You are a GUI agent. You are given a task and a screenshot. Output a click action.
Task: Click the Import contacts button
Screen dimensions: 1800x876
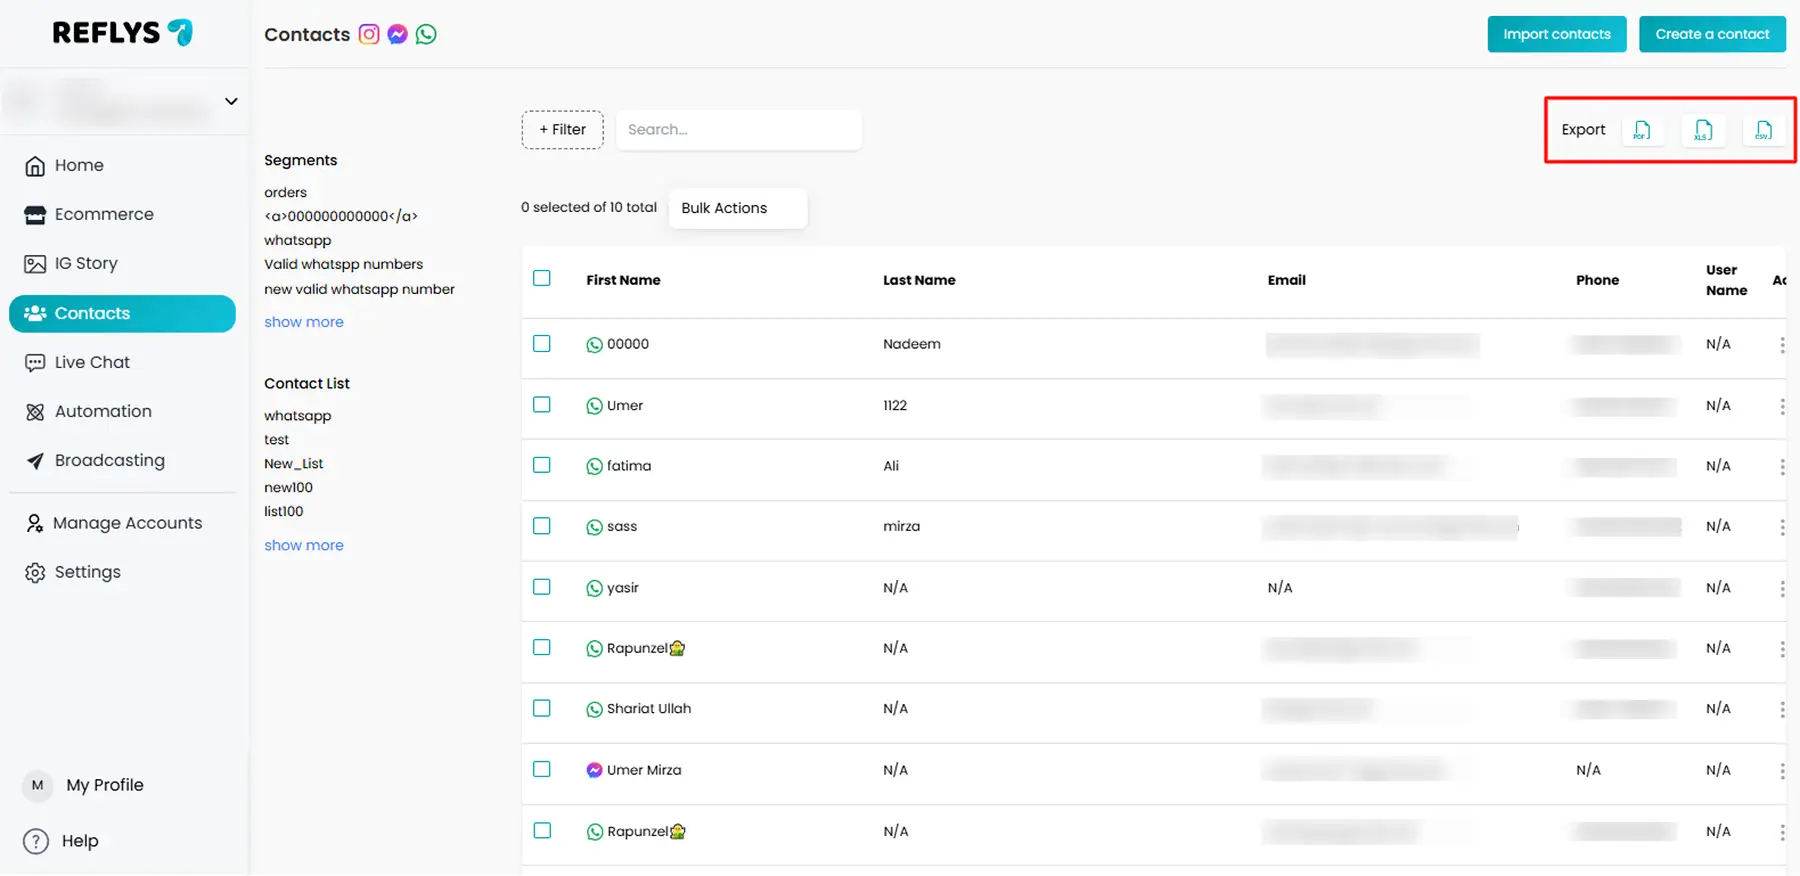1556,34
